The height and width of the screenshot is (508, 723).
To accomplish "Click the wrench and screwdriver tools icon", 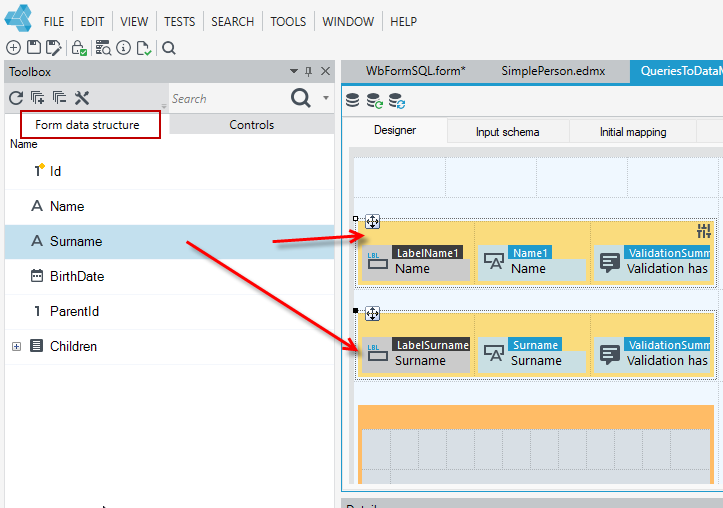I will click(82, 98).
